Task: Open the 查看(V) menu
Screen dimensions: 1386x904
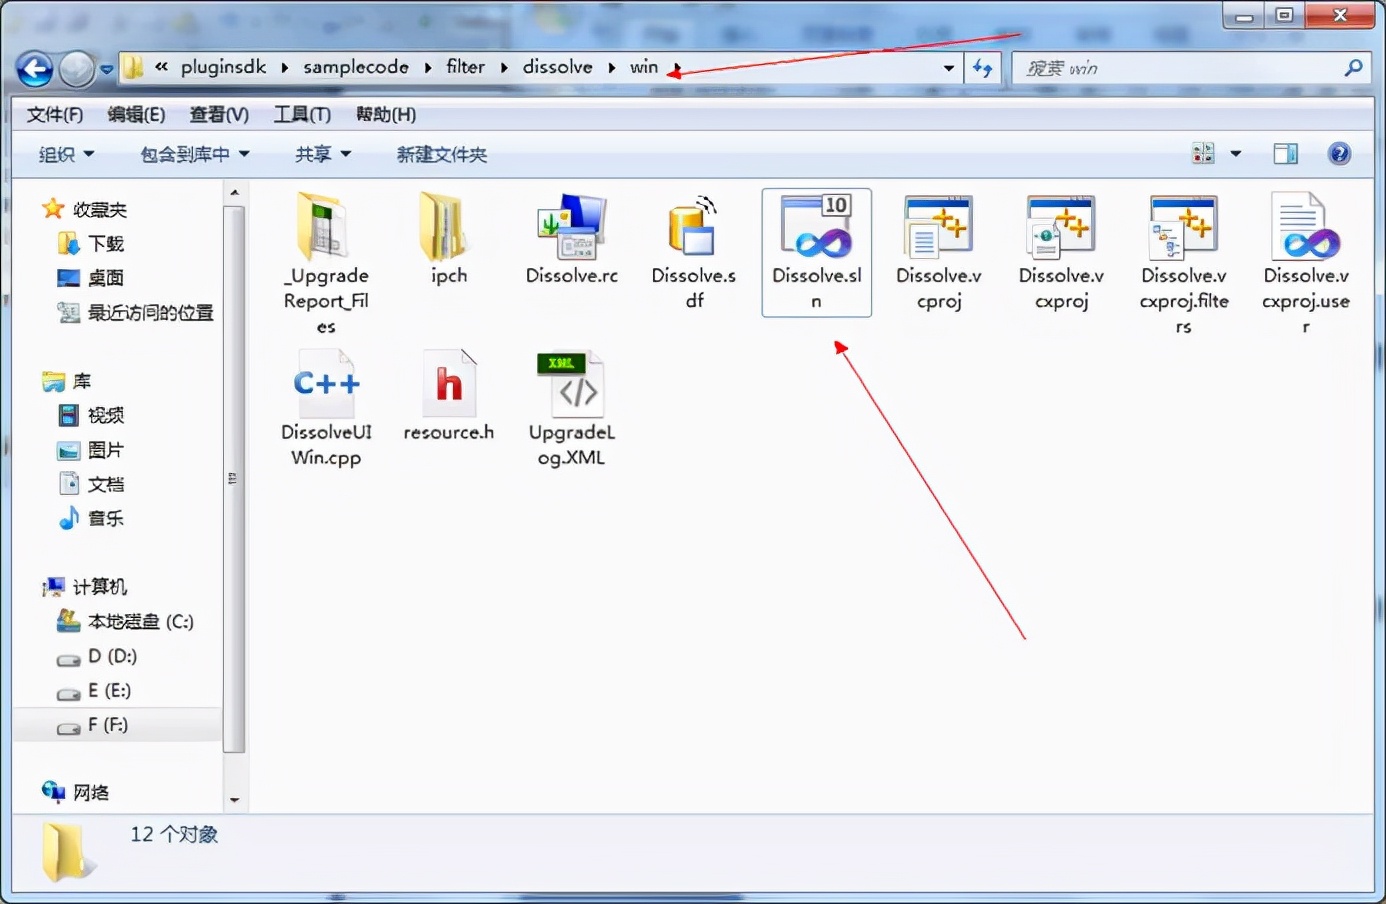Action: [219, 114]
